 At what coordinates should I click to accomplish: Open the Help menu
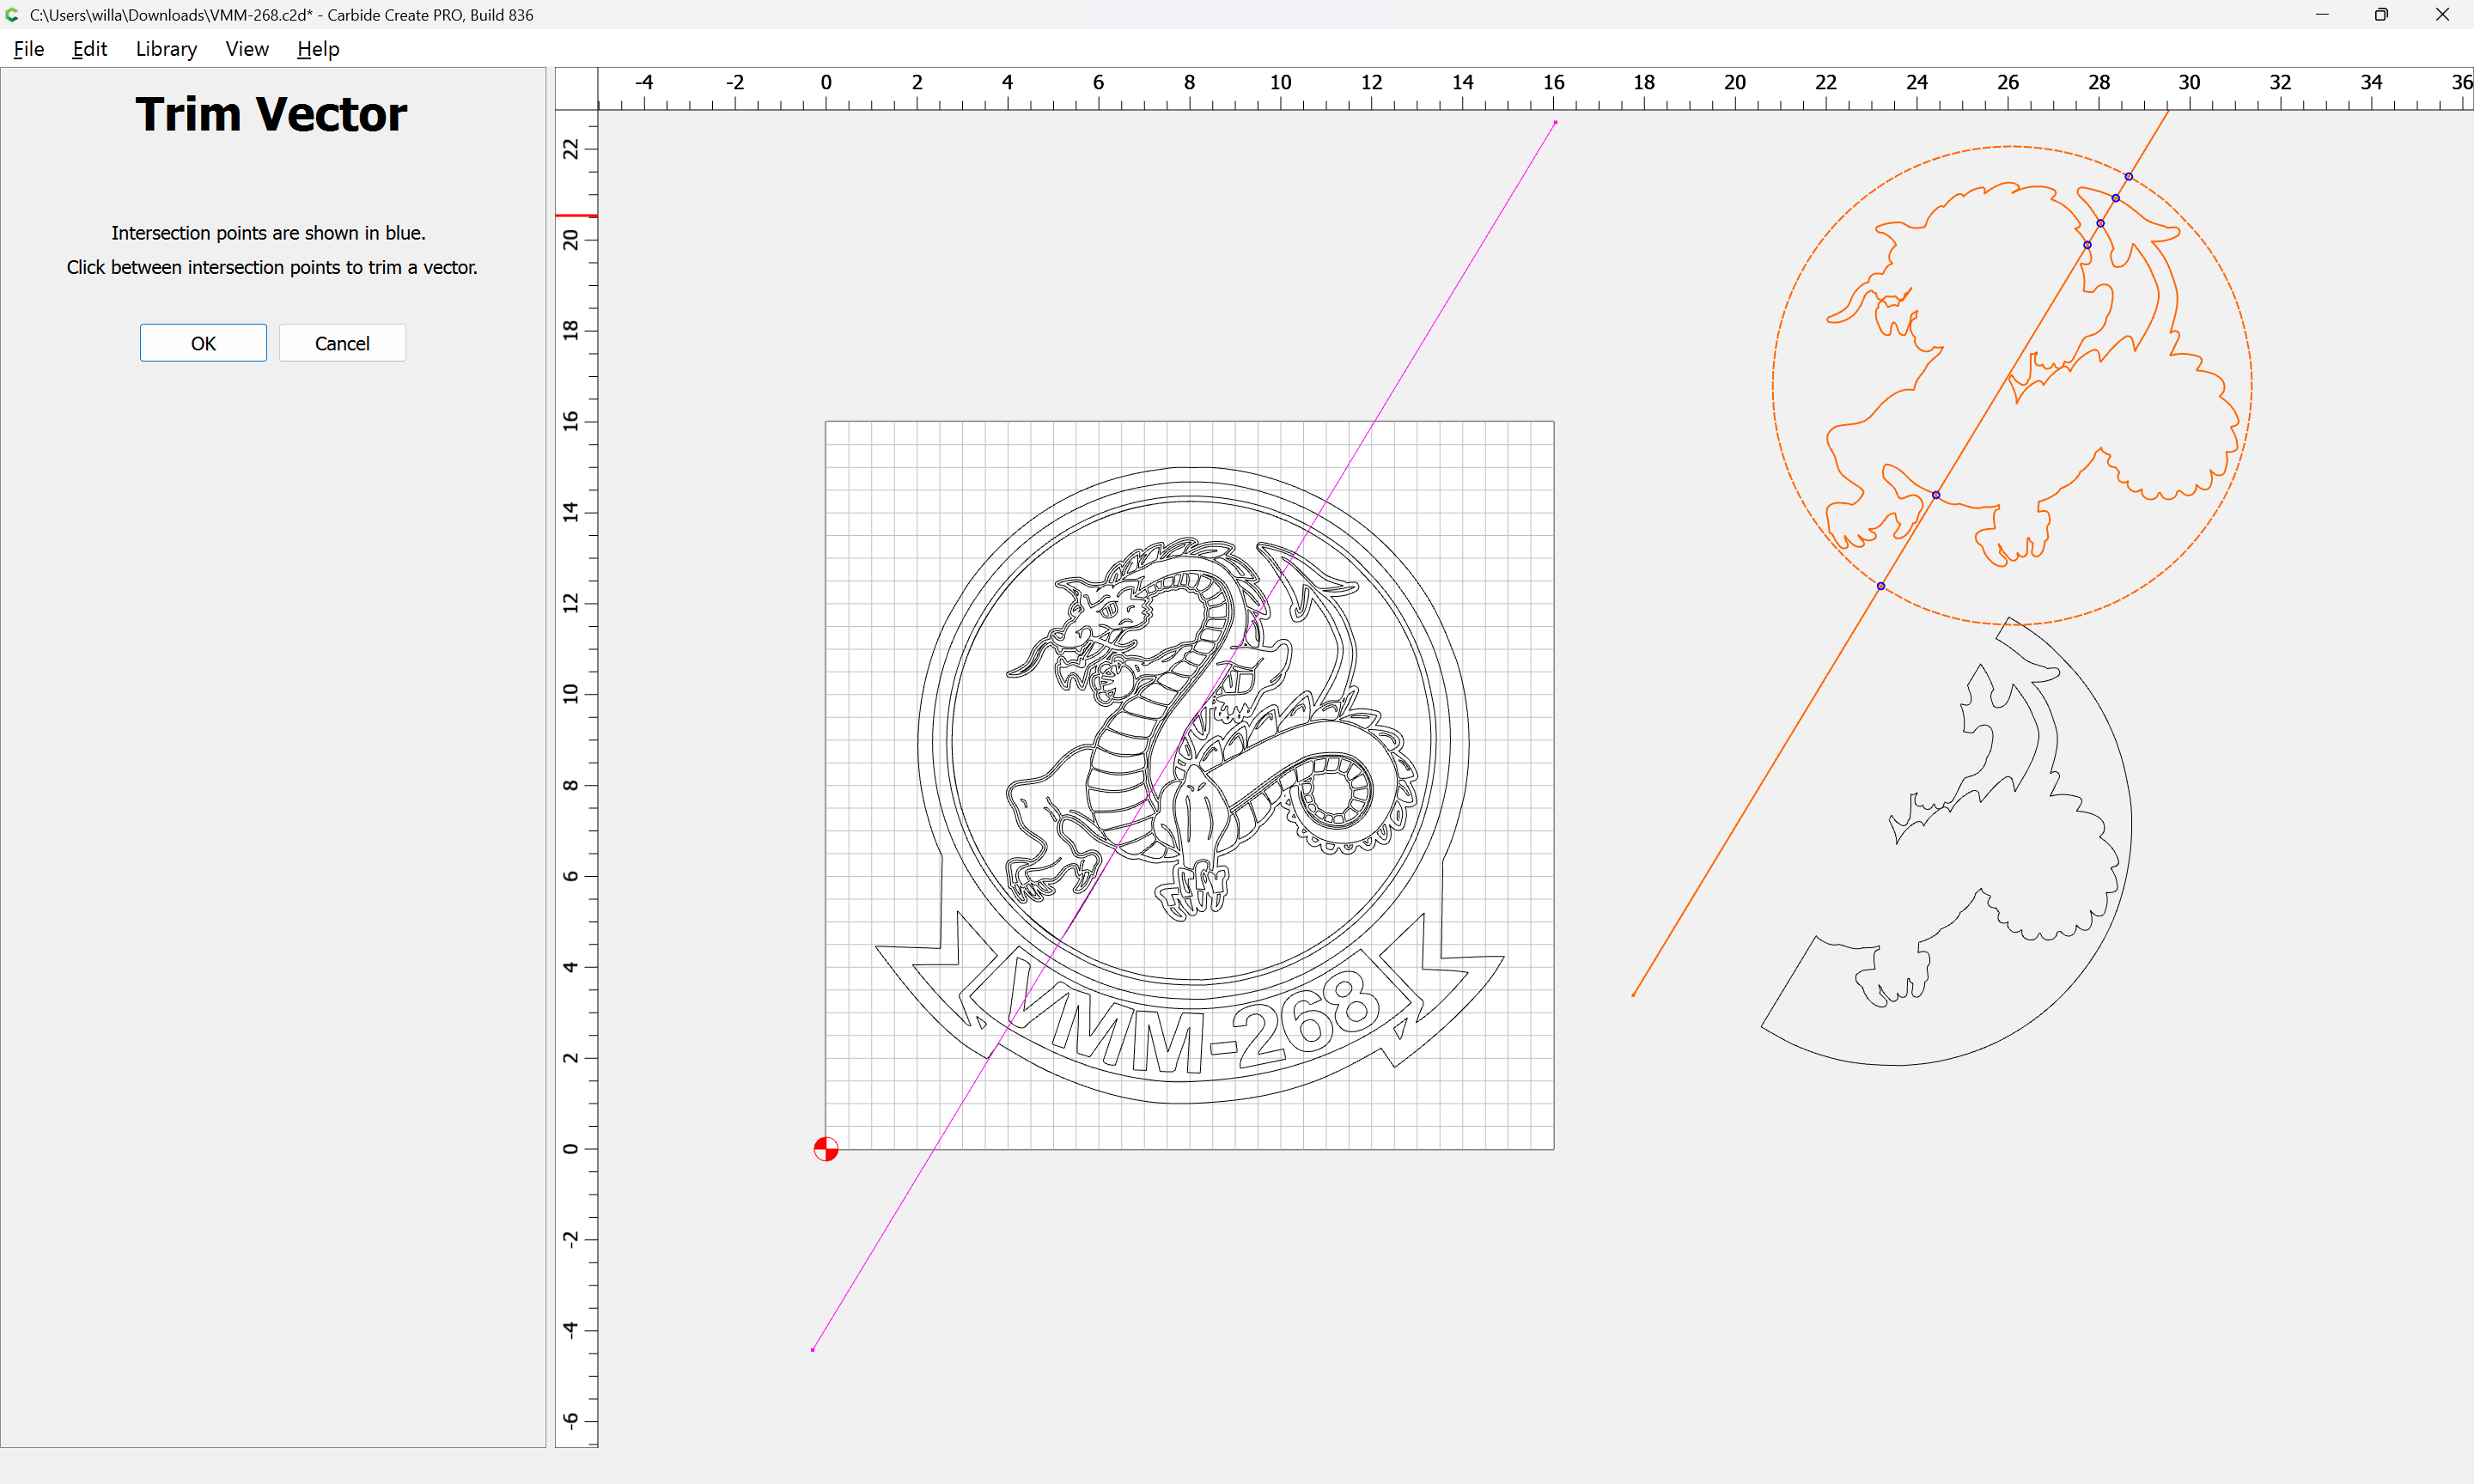318,49
